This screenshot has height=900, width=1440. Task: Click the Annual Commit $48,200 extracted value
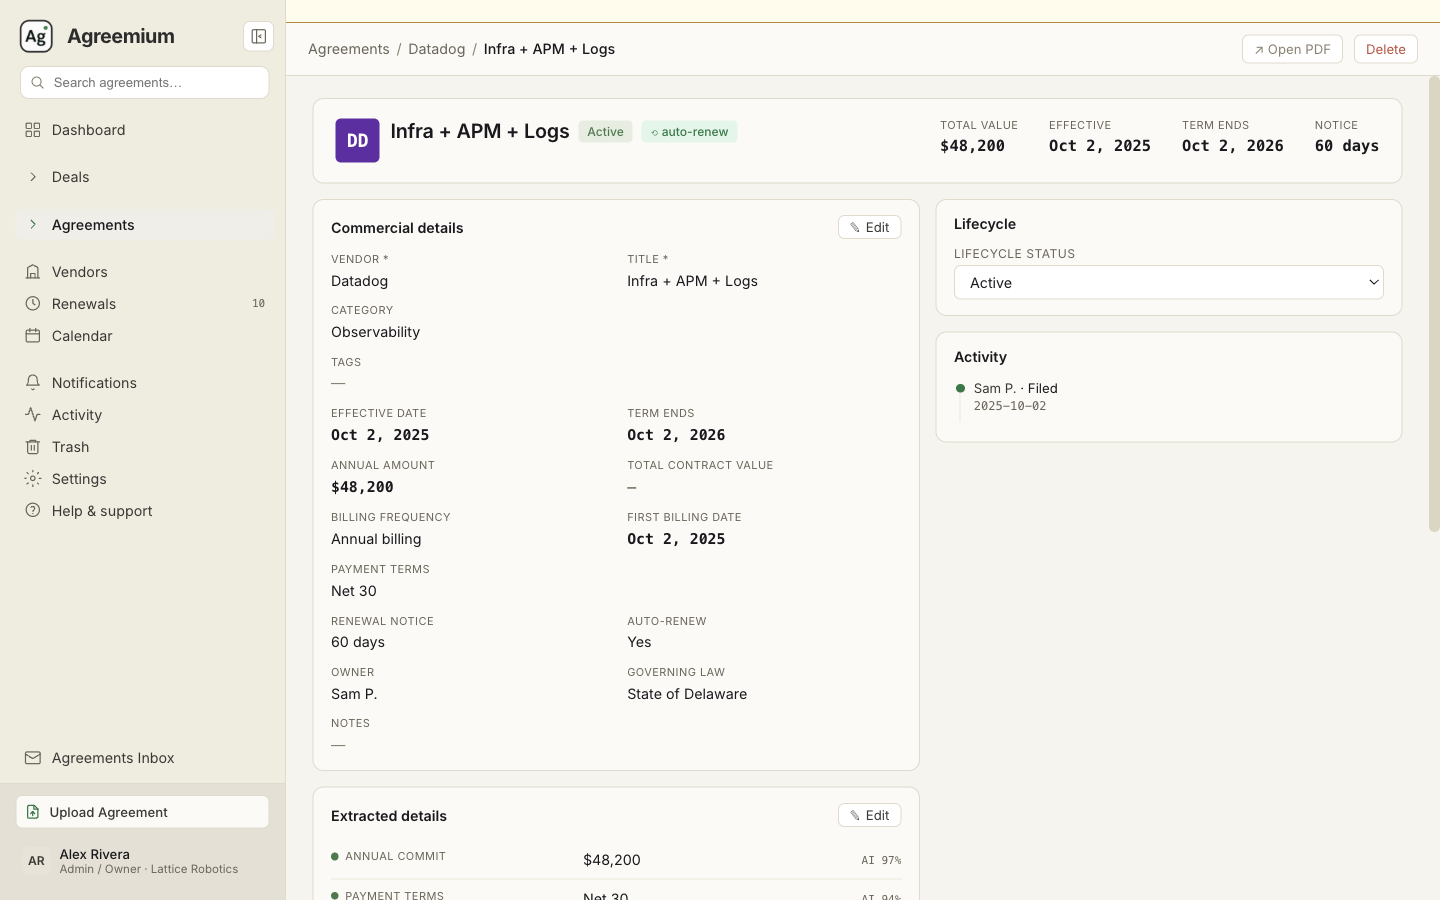click(612, 860)
